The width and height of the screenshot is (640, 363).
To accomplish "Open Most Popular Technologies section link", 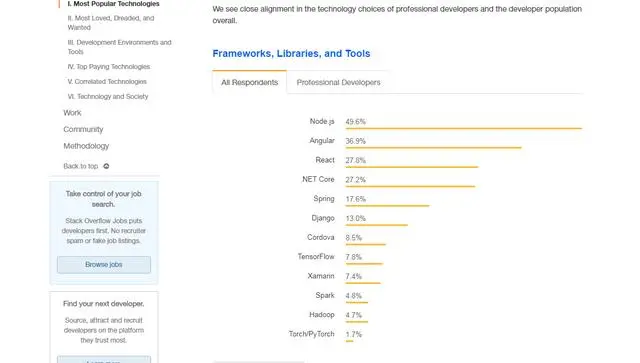I will [x=113, y=4].
